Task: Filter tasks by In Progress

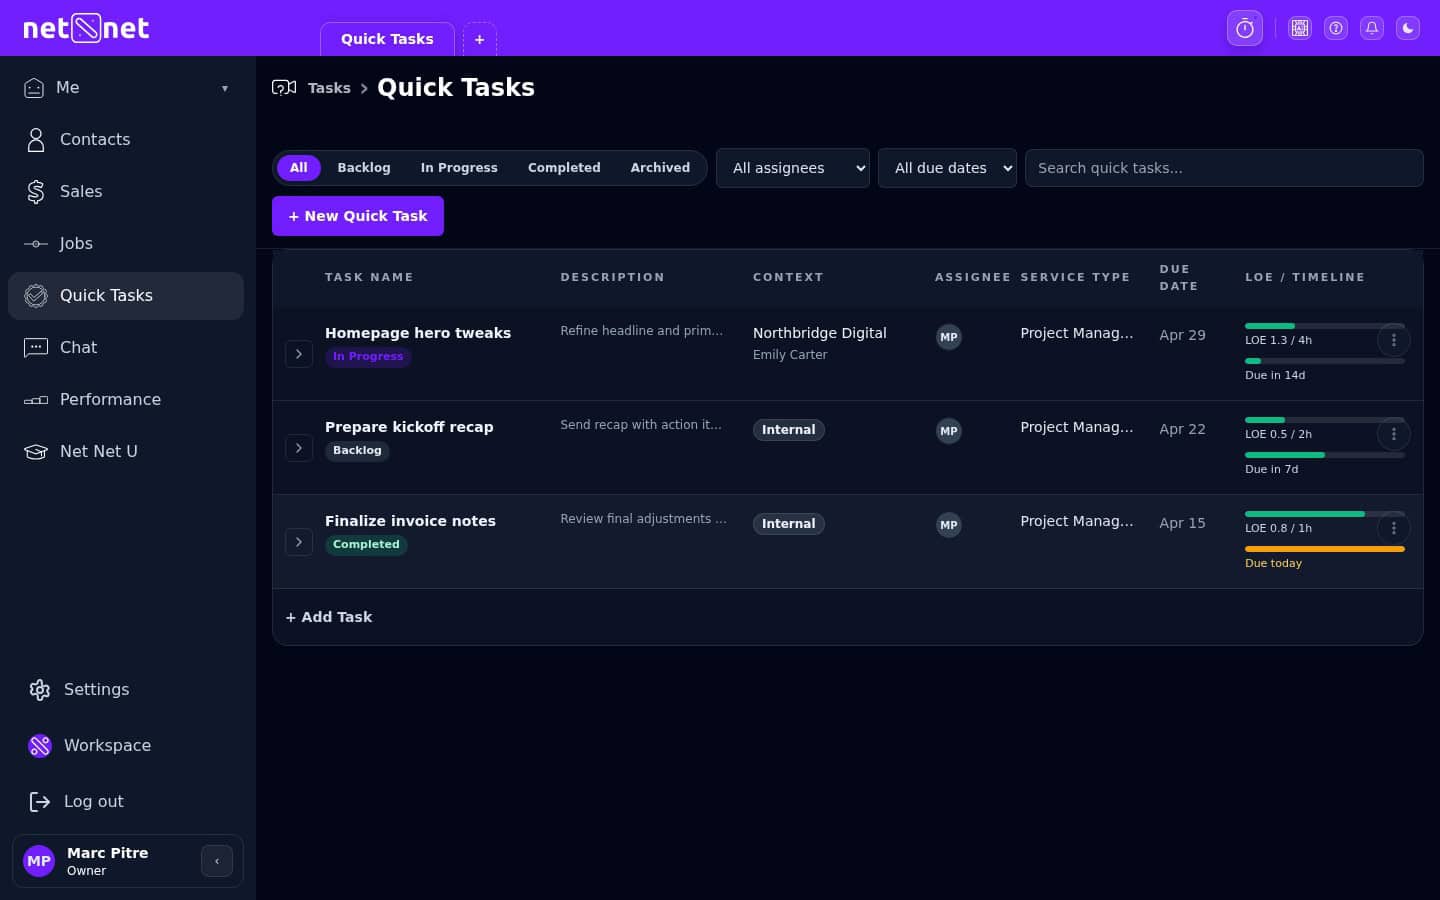Action: coord(458,168)
